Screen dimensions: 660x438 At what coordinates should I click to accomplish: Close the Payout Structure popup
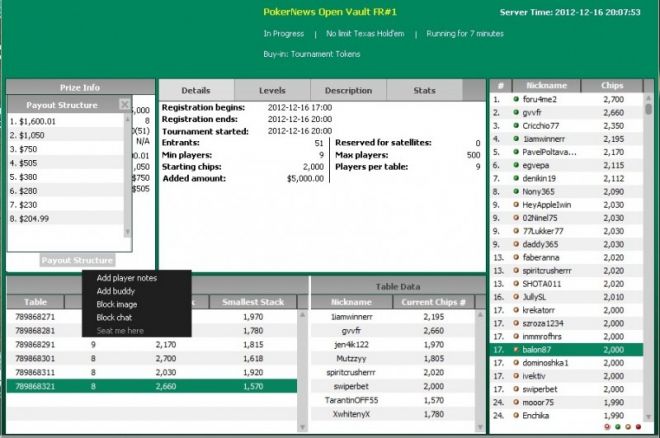(x=125, y=104)
